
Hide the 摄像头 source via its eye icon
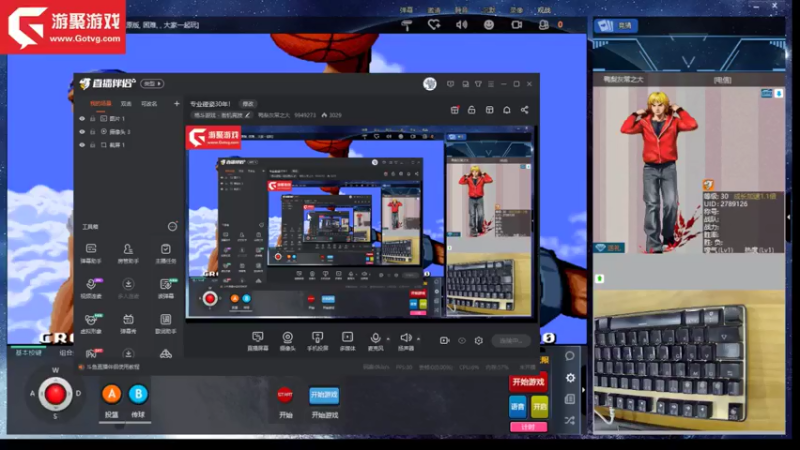[82, 132]
